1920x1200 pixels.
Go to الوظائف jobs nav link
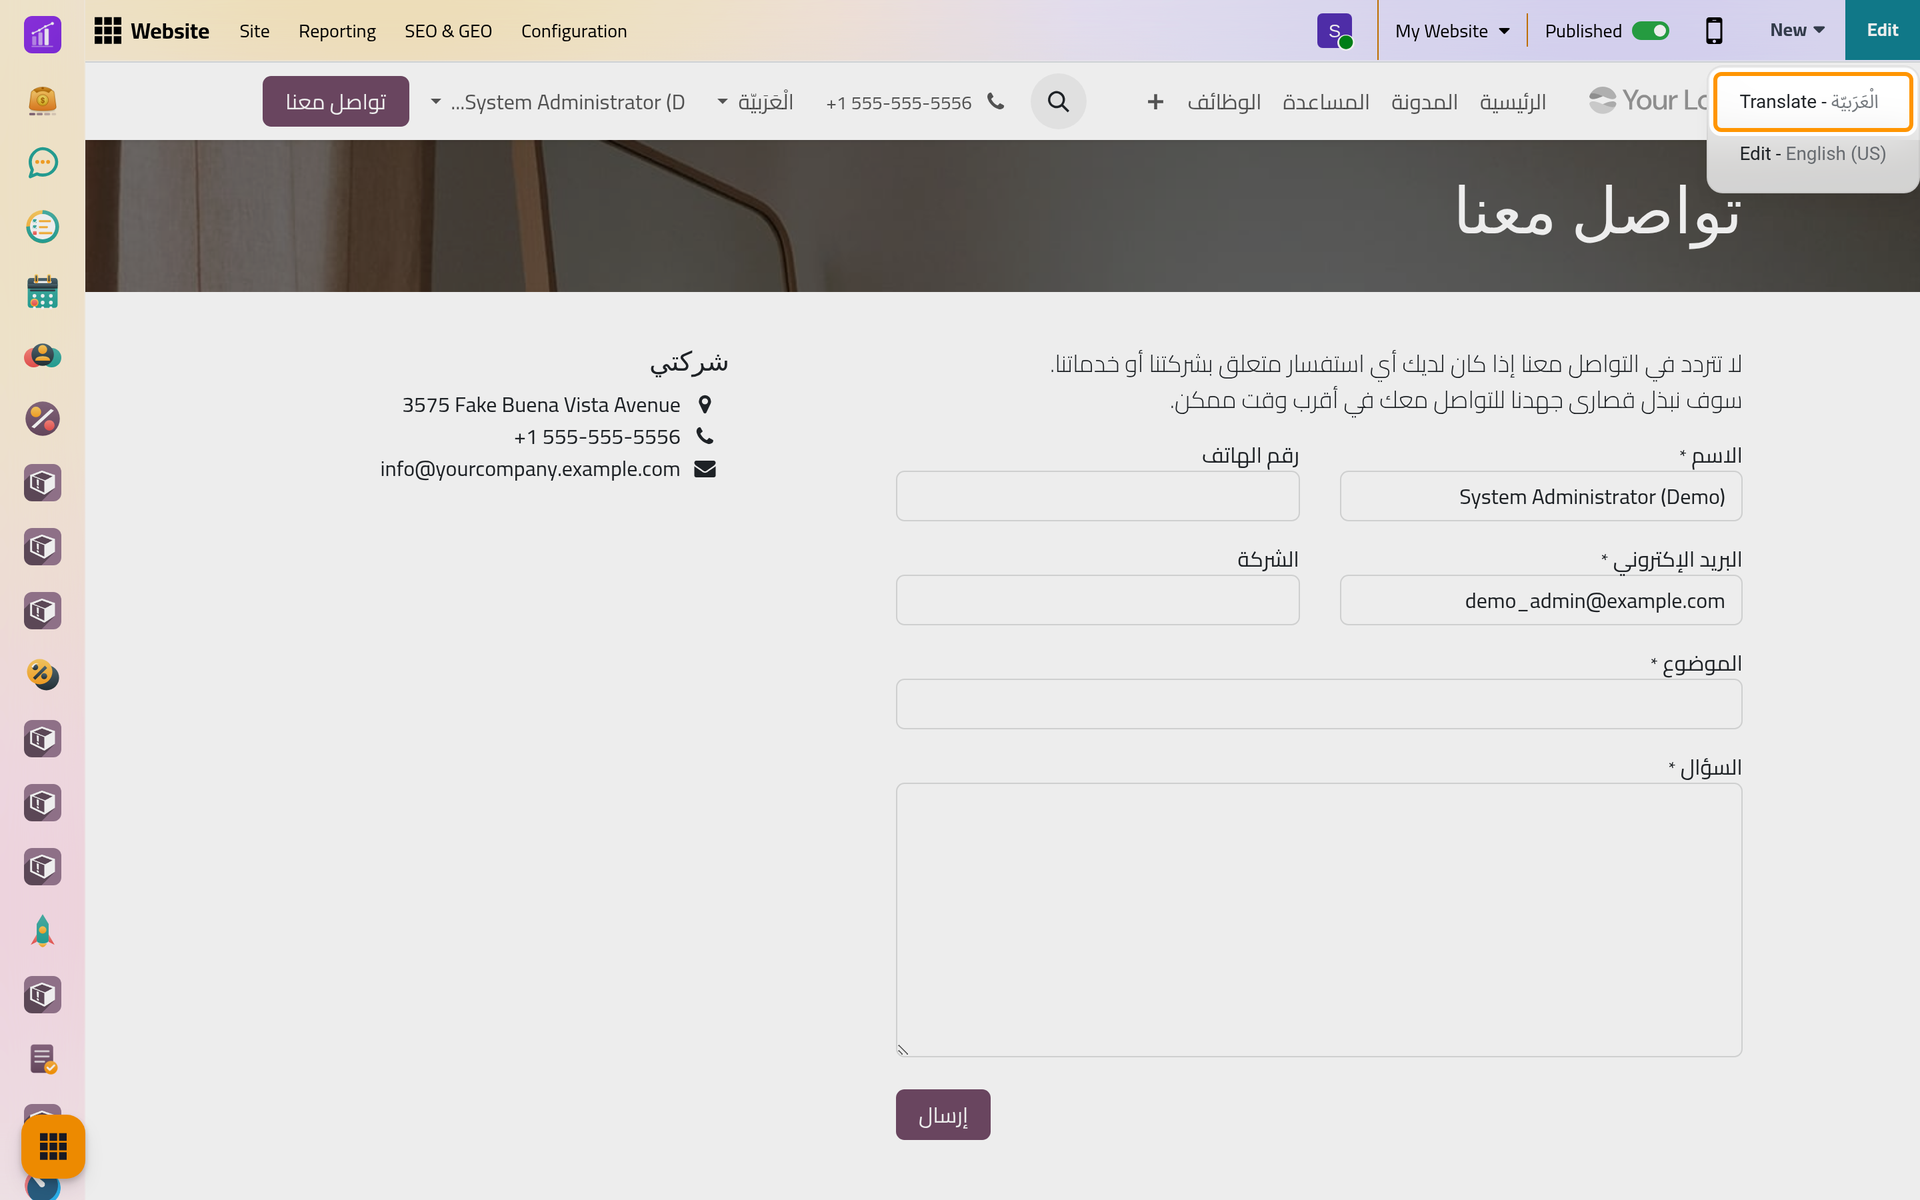click(1224, 102)
